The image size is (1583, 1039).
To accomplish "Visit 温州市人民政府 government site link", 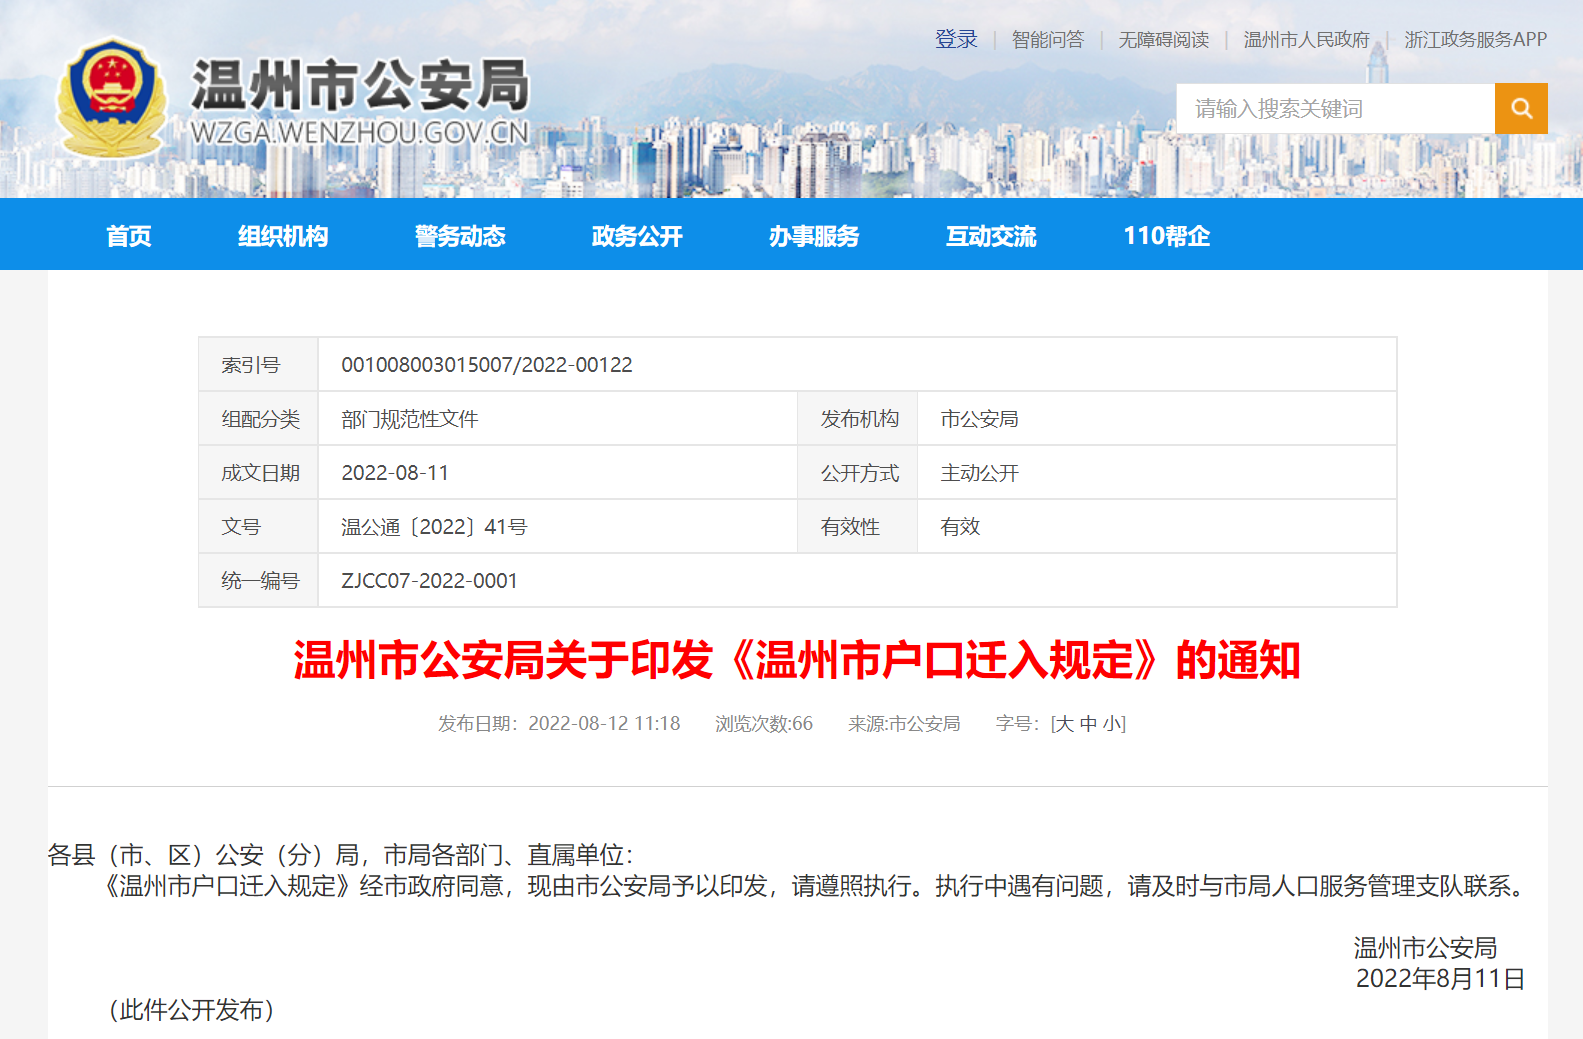I will coord(1306,40).
